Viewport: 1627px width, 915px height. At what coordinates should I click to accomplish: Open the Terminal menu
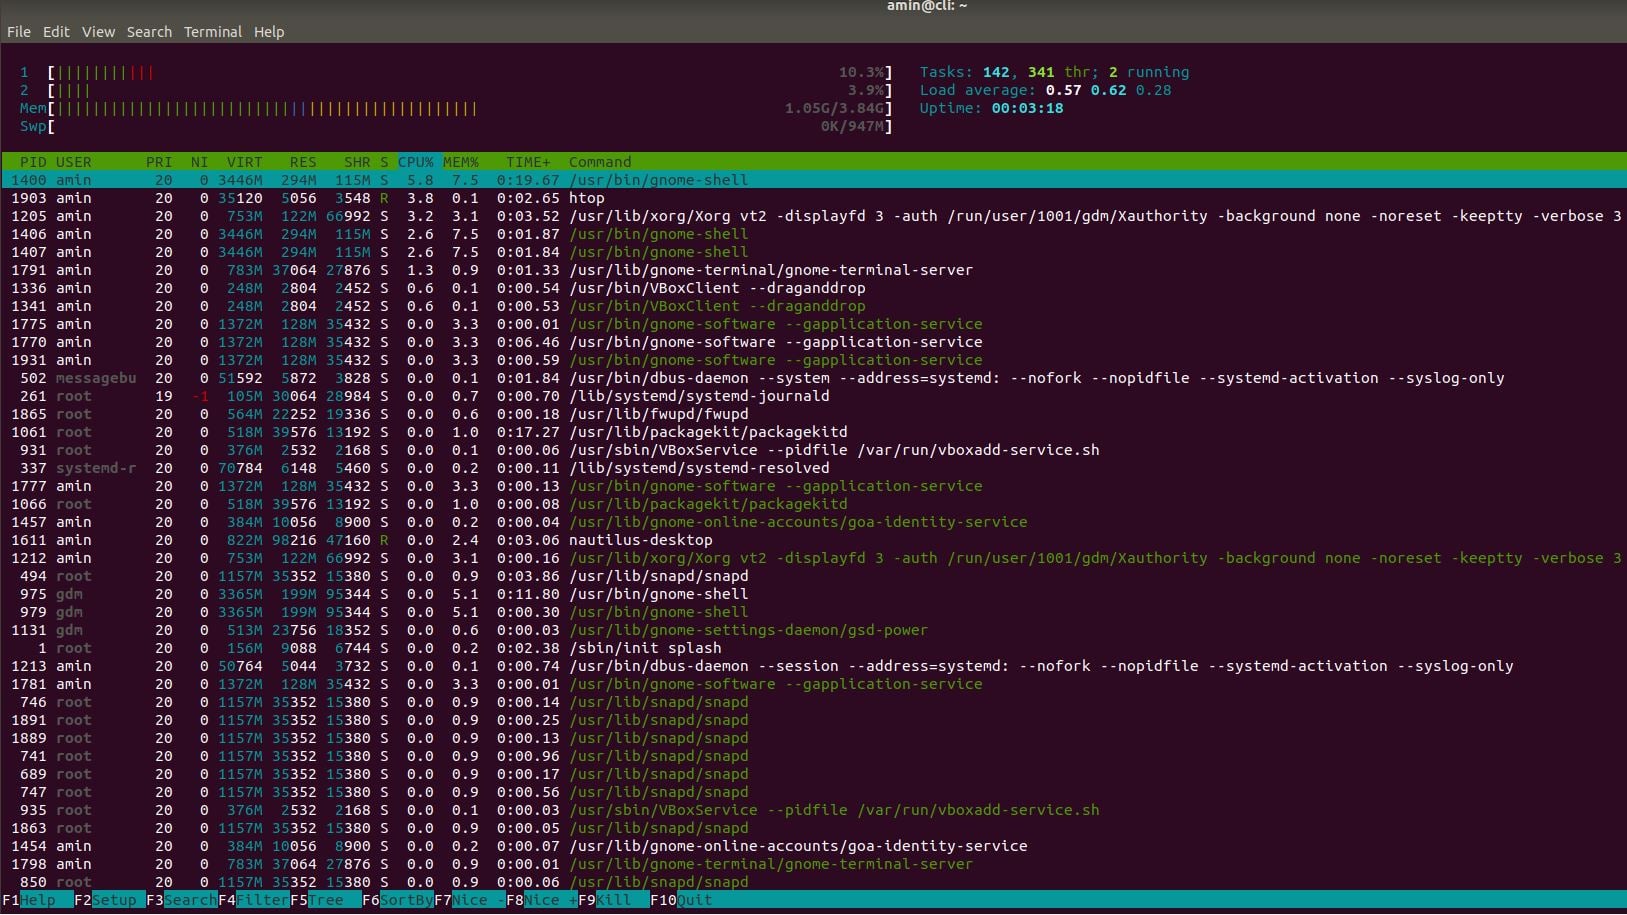coord(213,32)
